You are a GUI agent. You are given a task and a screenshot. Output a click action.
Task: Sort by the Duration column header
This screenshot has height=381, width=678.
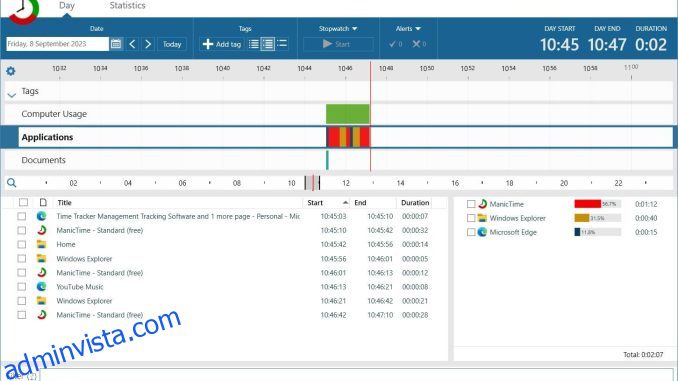[415, 202]
